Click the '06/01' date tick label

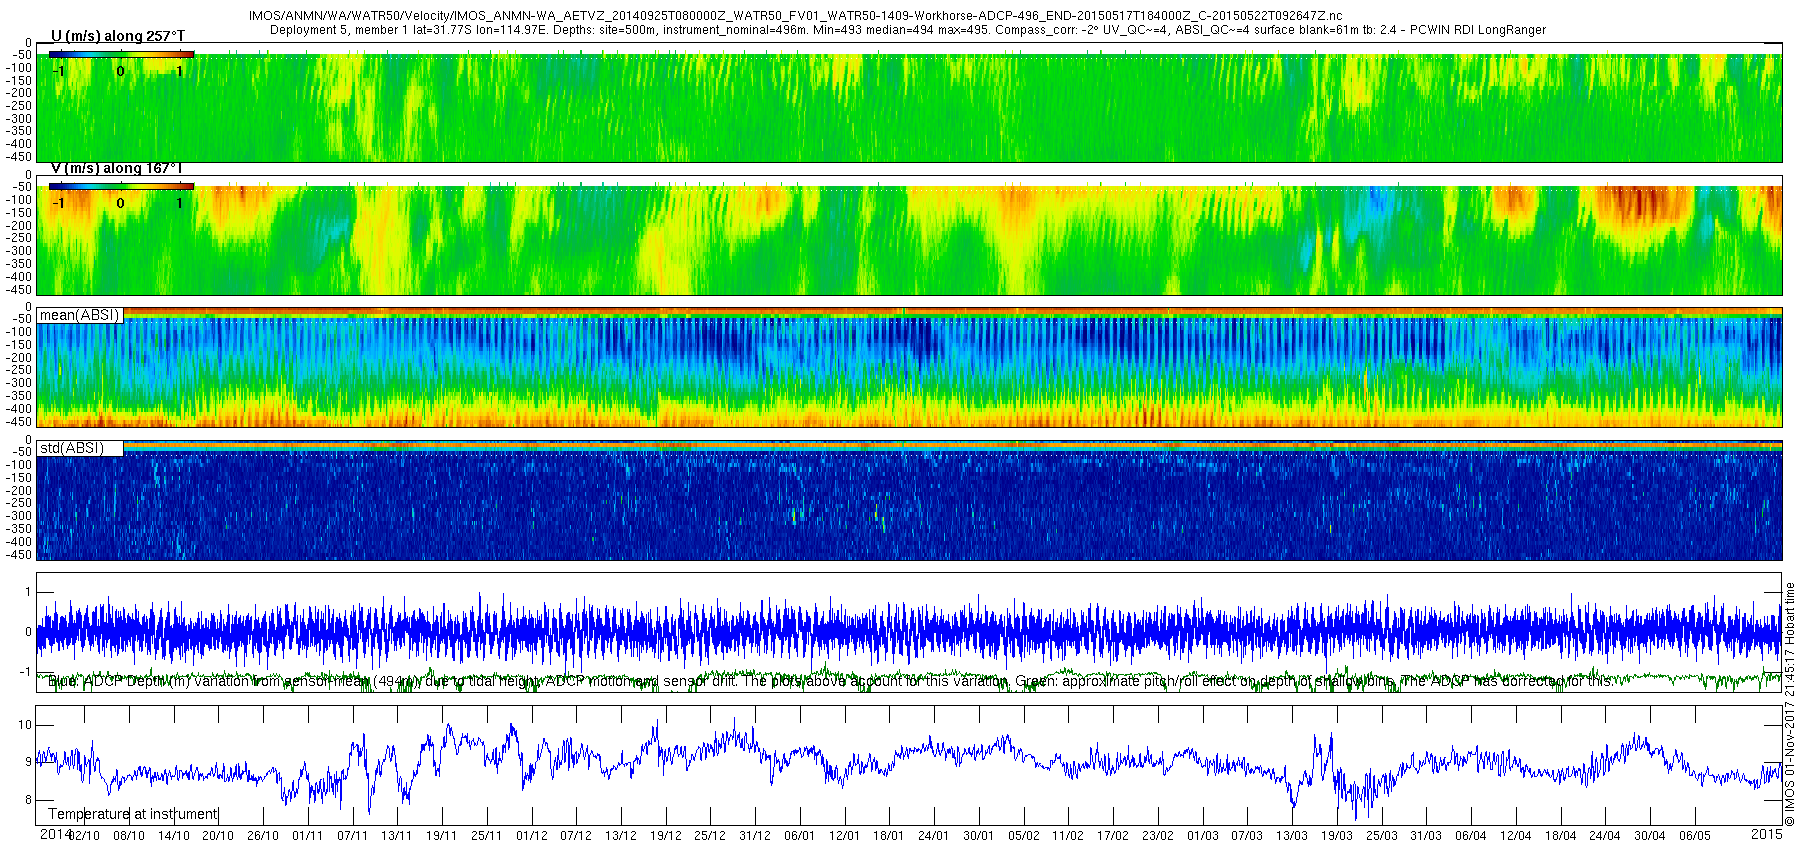[800, 836]
